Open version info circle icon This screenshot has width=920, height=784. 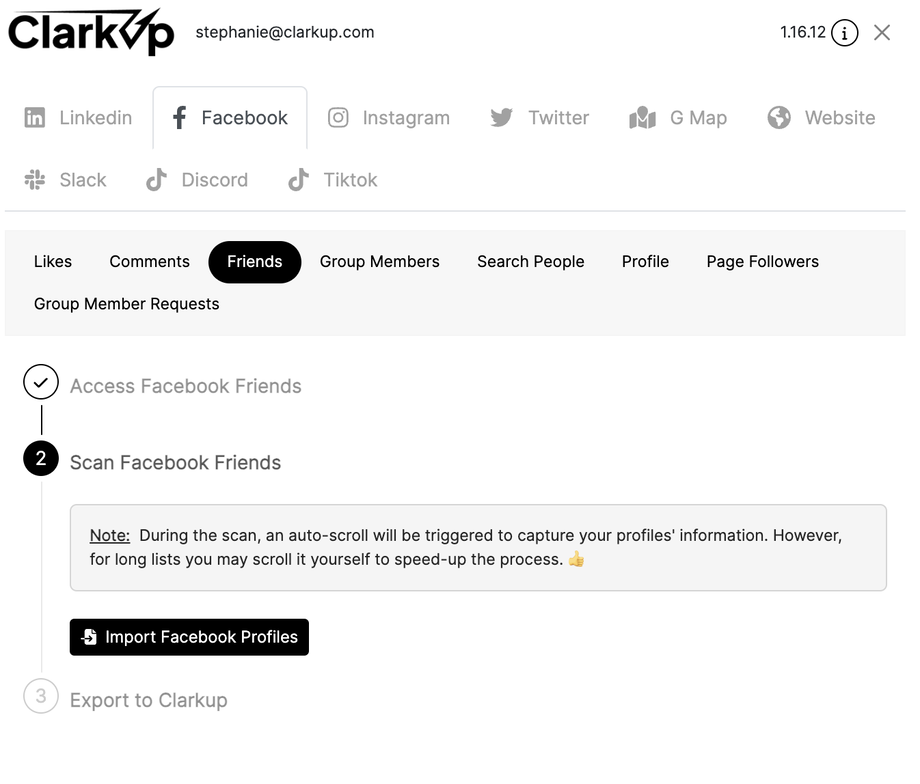point(845,33)
